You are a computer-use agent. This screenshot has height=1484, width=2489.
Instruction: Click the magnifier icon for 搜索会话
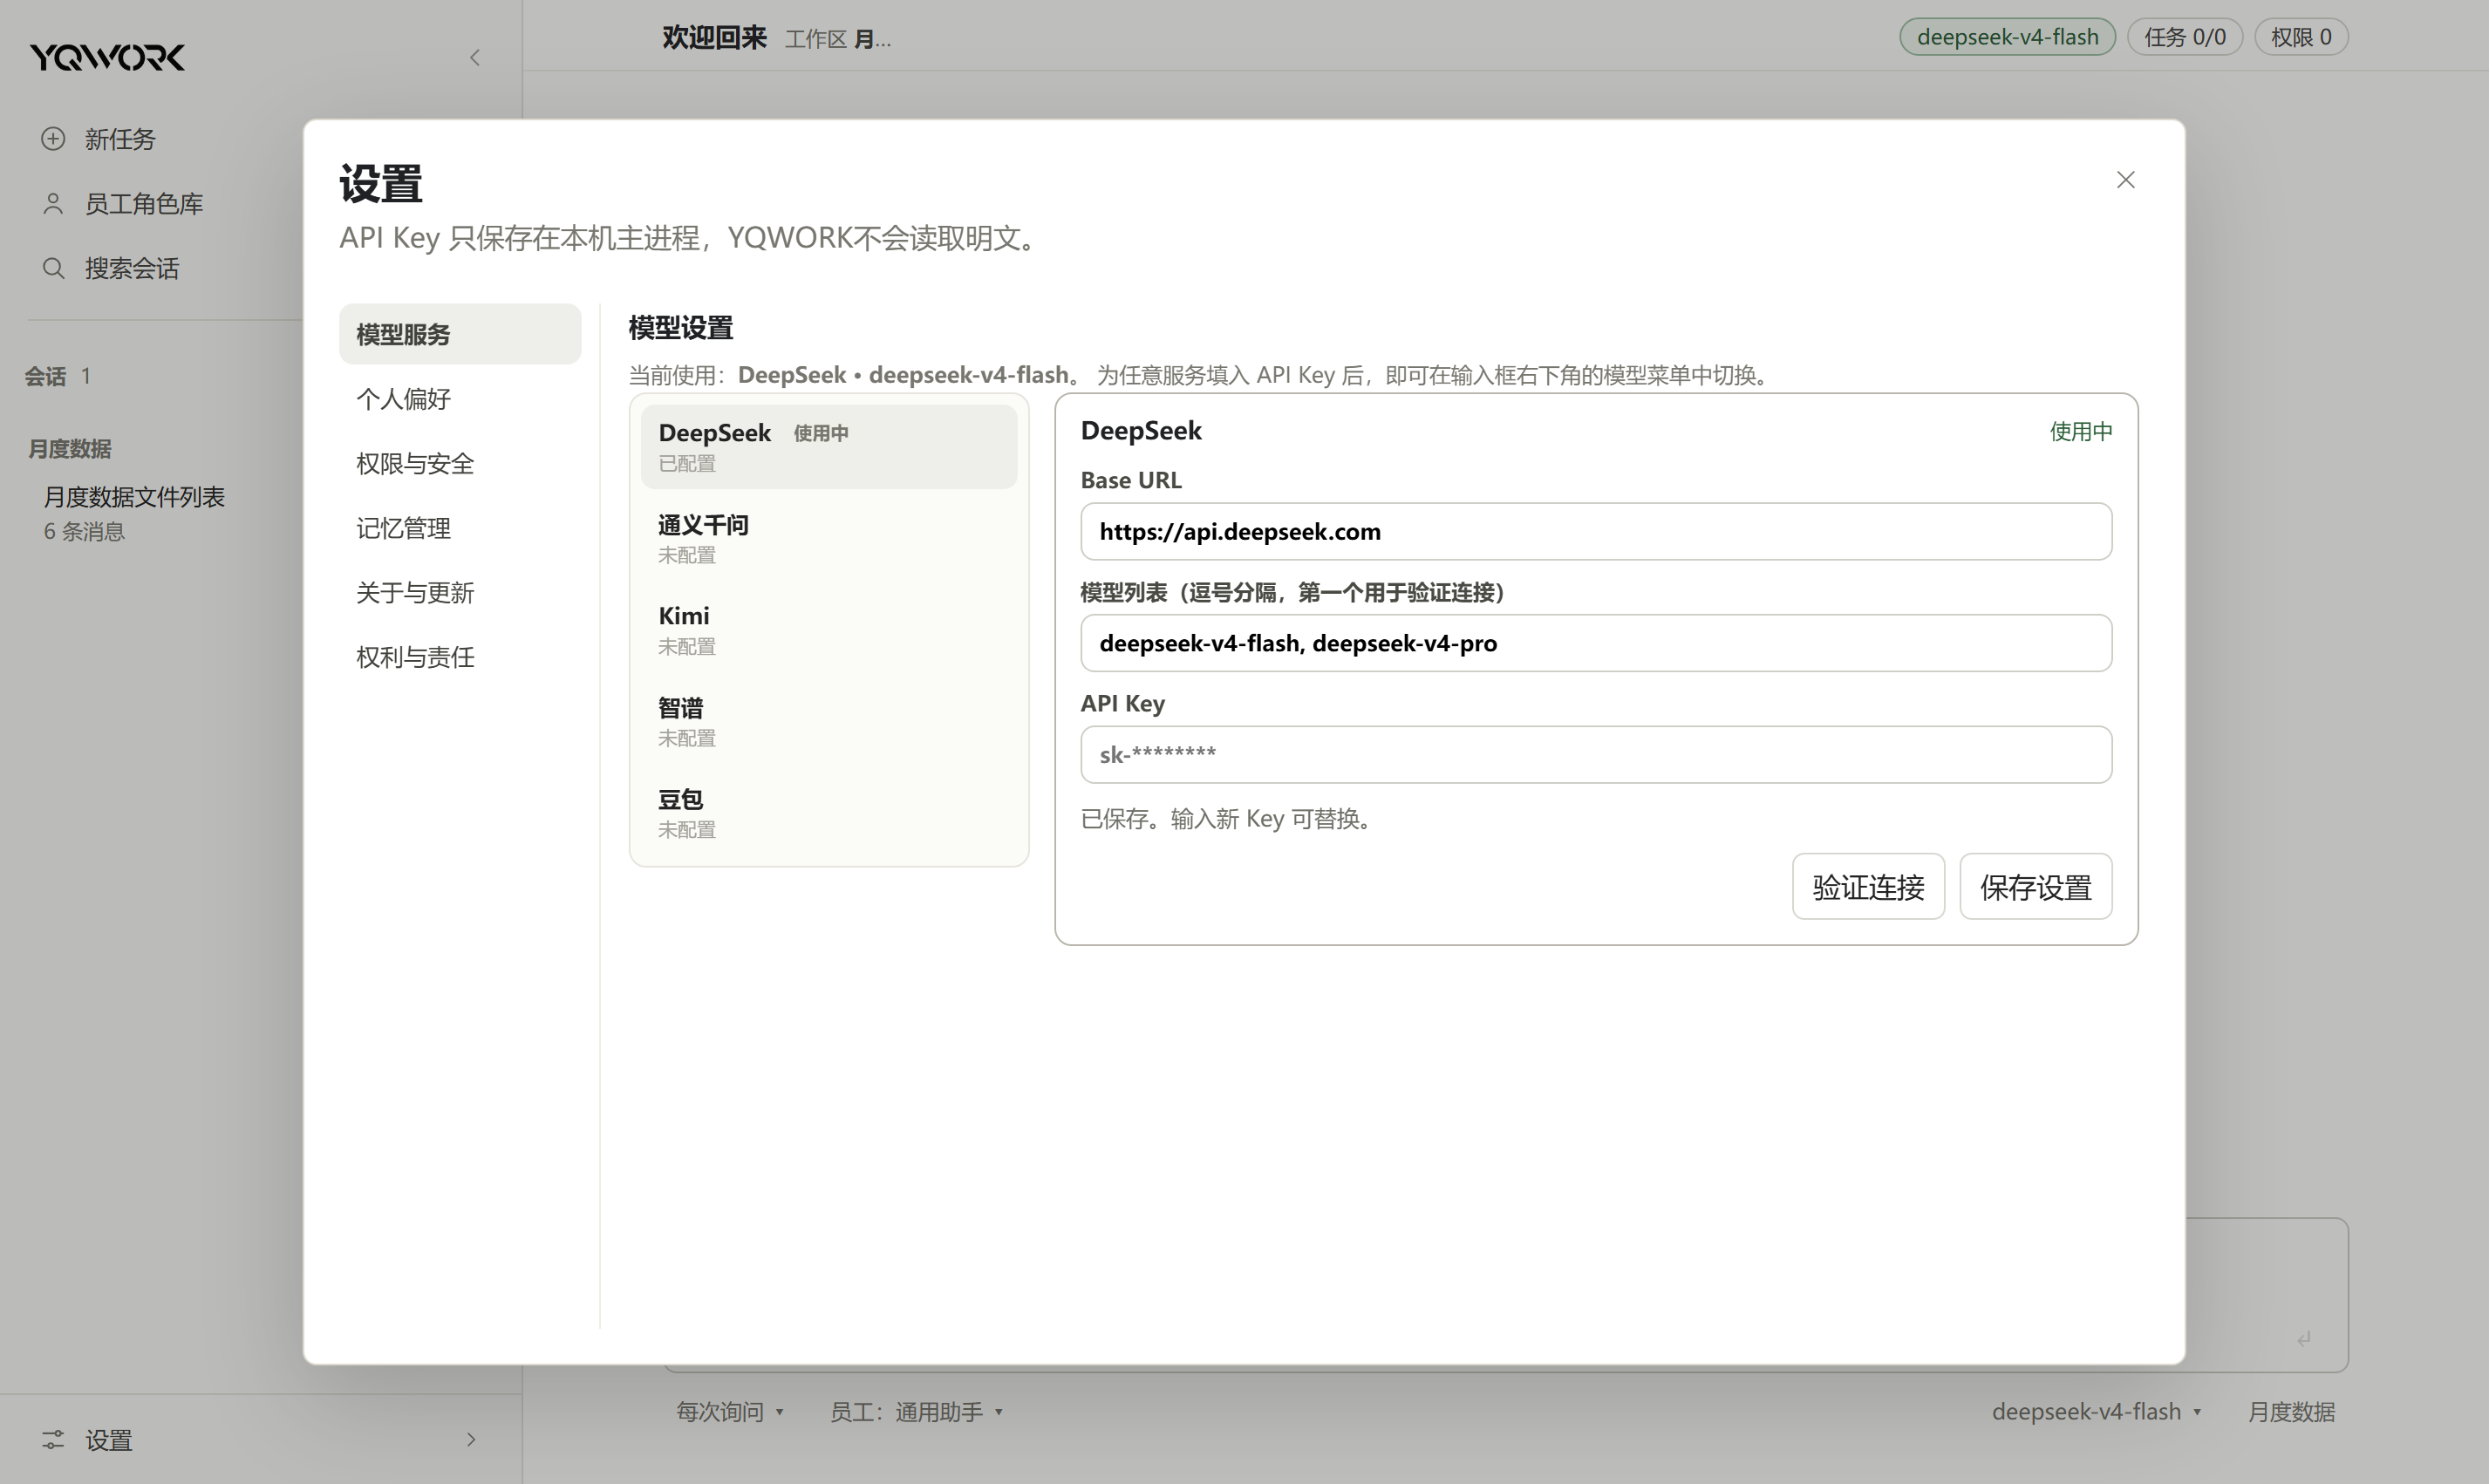(x=53, y=268)
